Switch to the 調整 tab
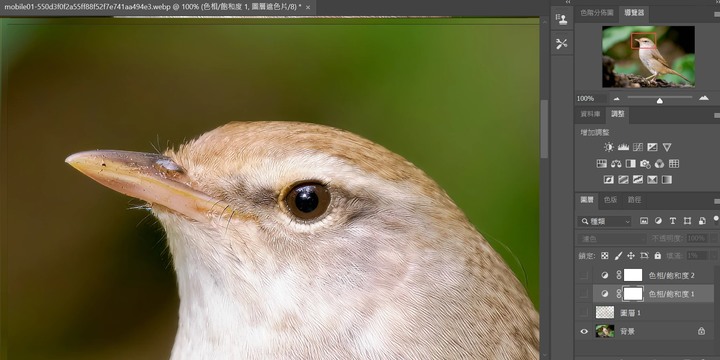Screen dimensions: 720x360 pyautogui.click(x=618, y=114)
